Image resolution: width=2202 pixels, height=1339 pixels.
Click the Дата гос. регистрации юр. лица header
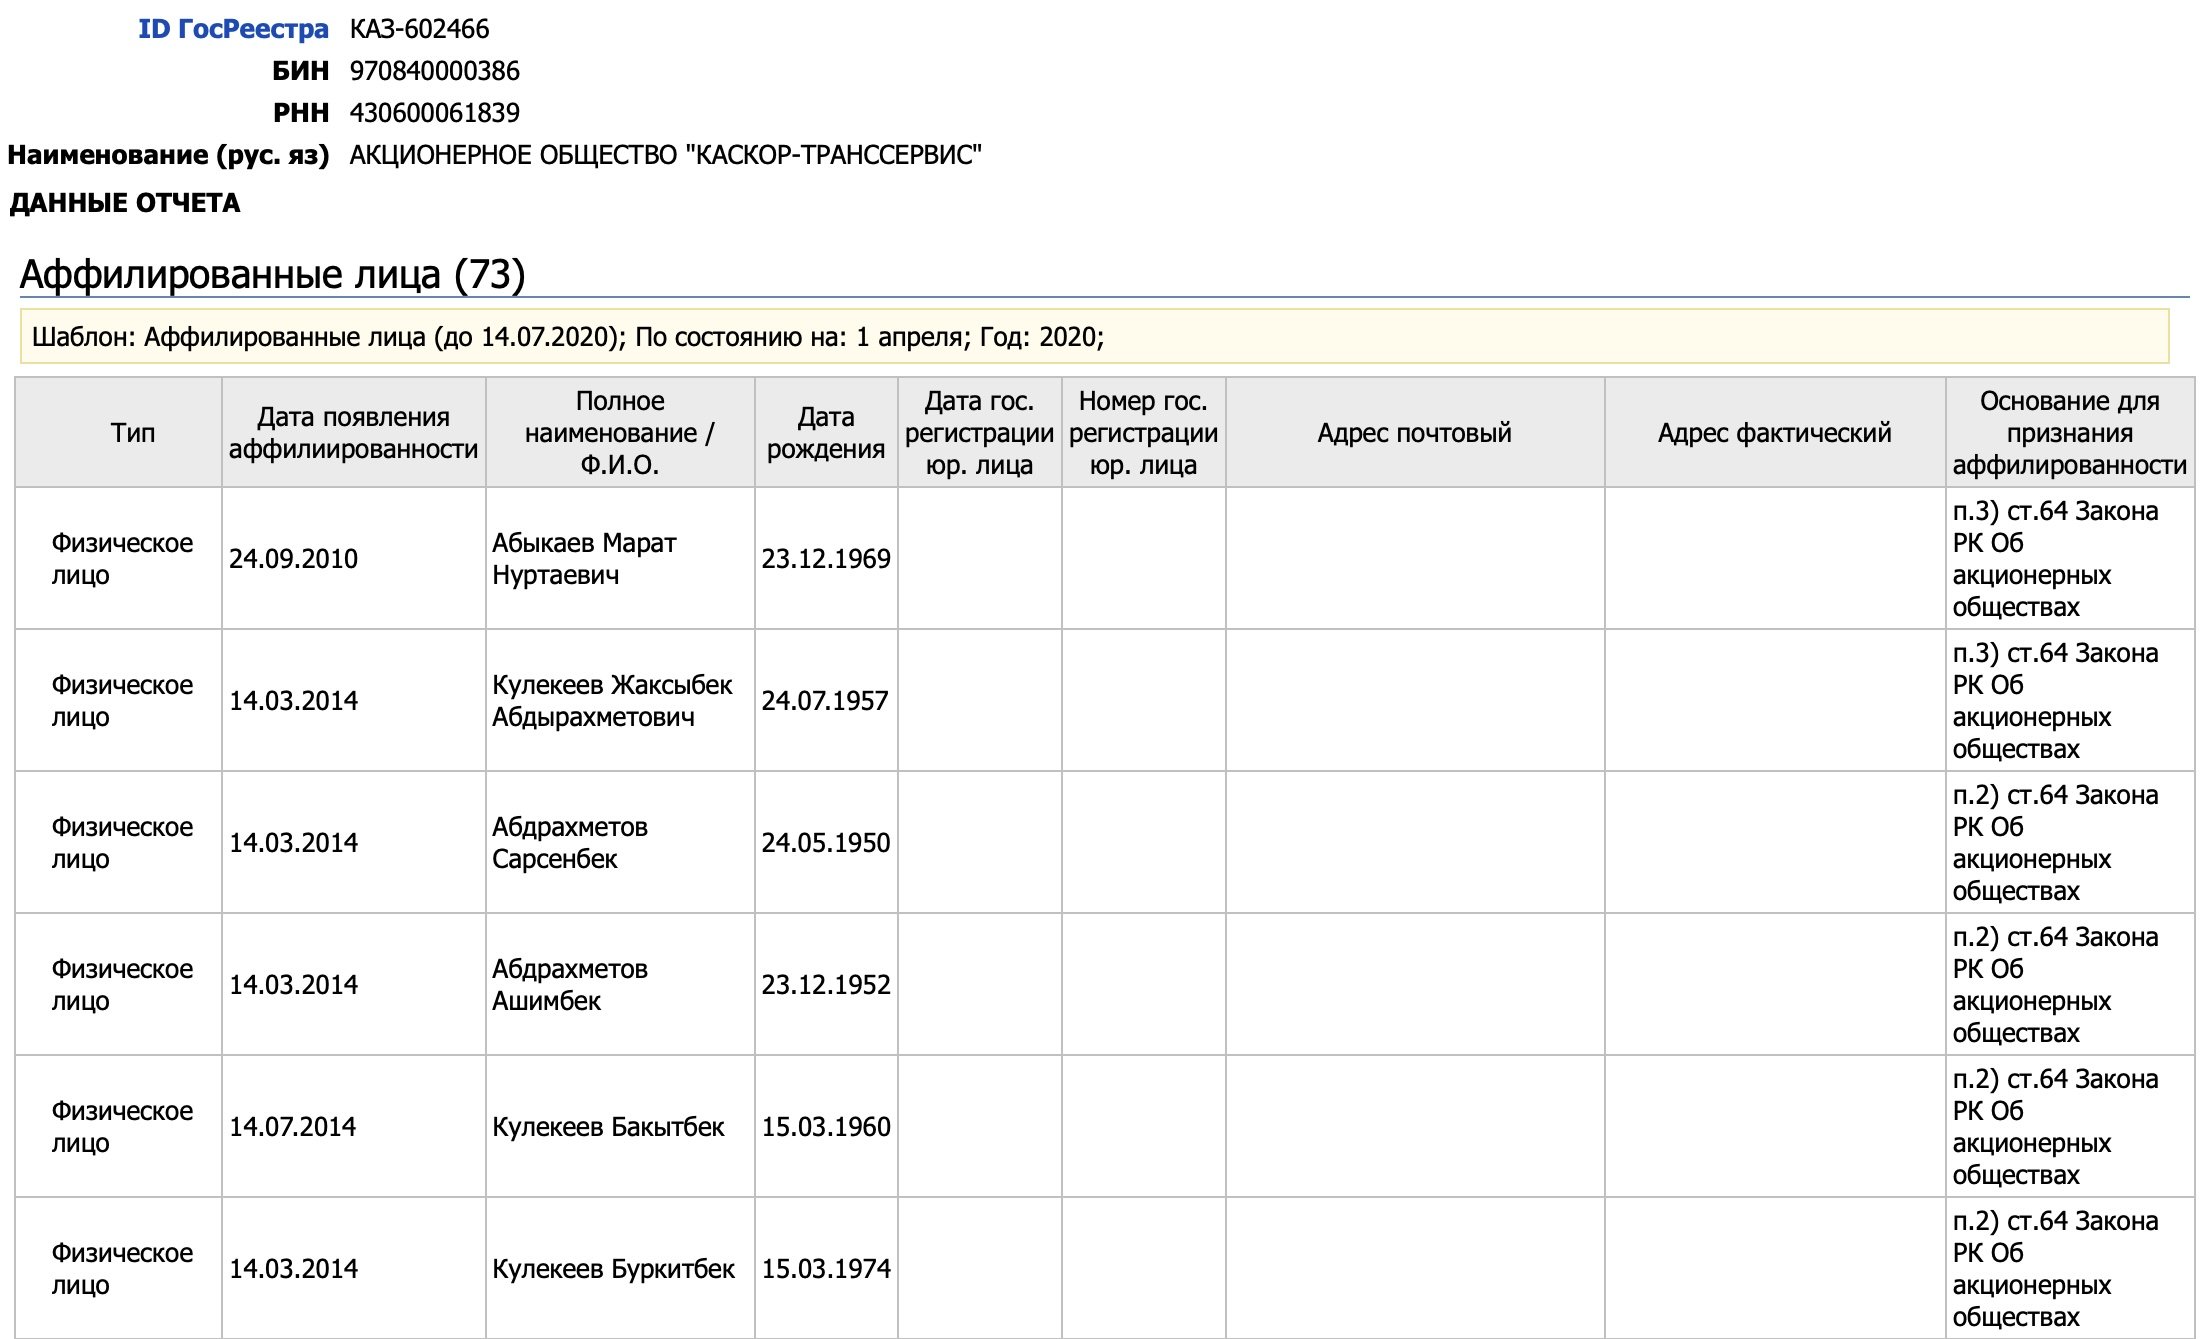(x=979, y=433)
